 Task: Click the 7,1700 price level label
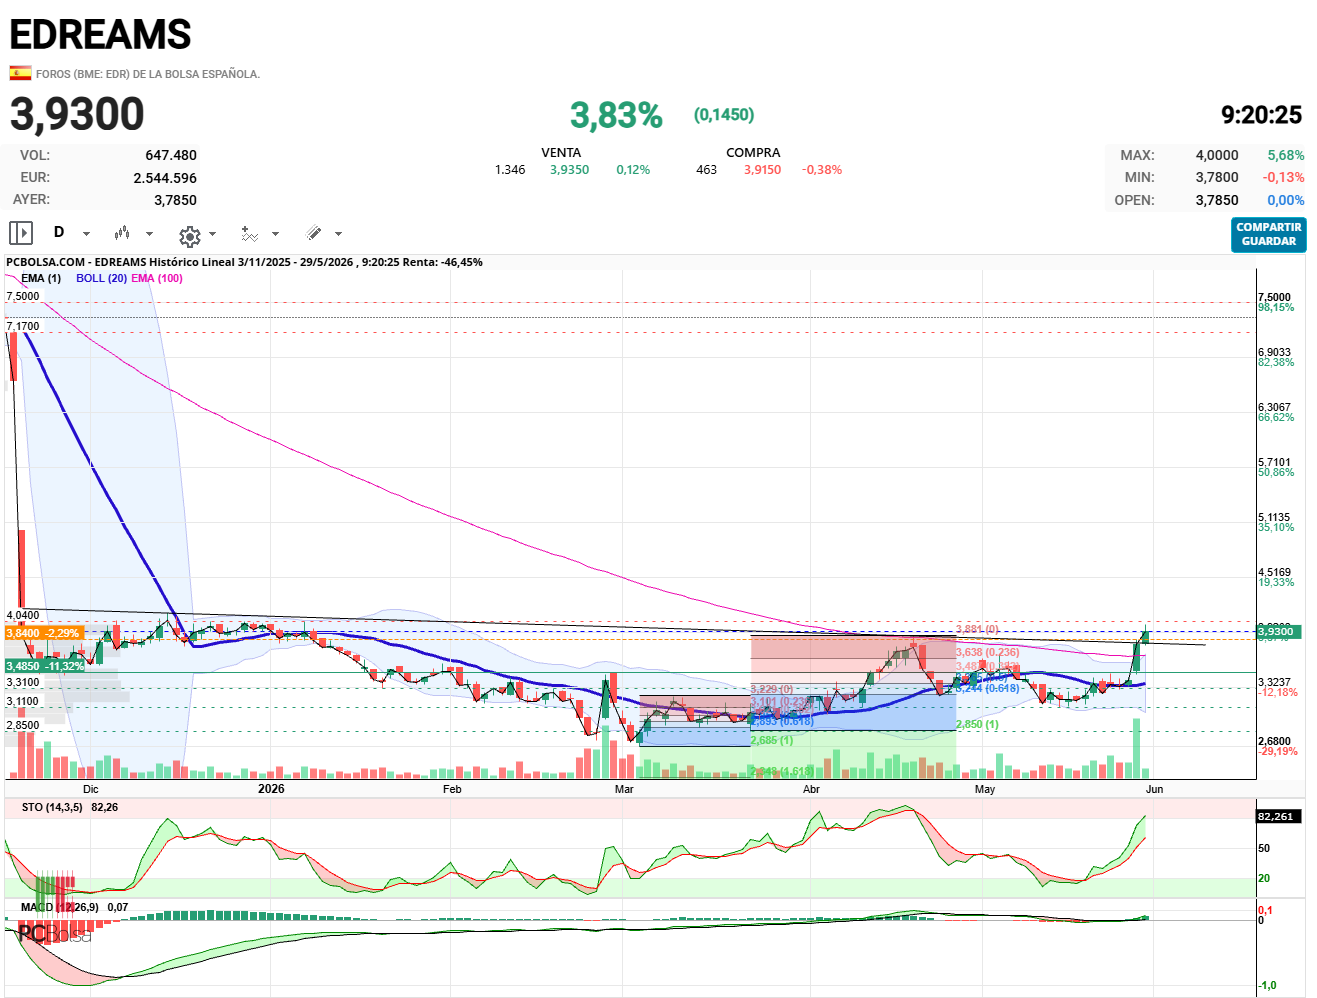pyautogui.click(x=23, y=326)
